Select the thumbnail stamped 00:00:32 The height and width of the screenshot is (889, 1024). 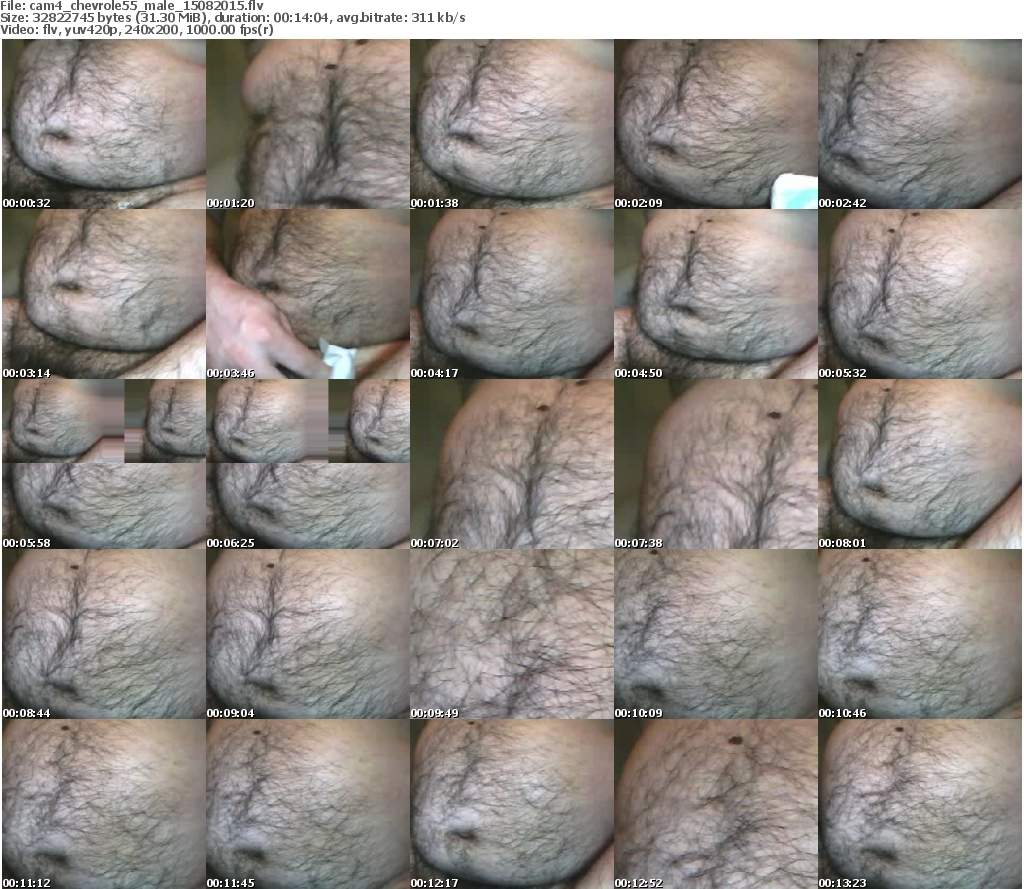click(x=104, y=124)
